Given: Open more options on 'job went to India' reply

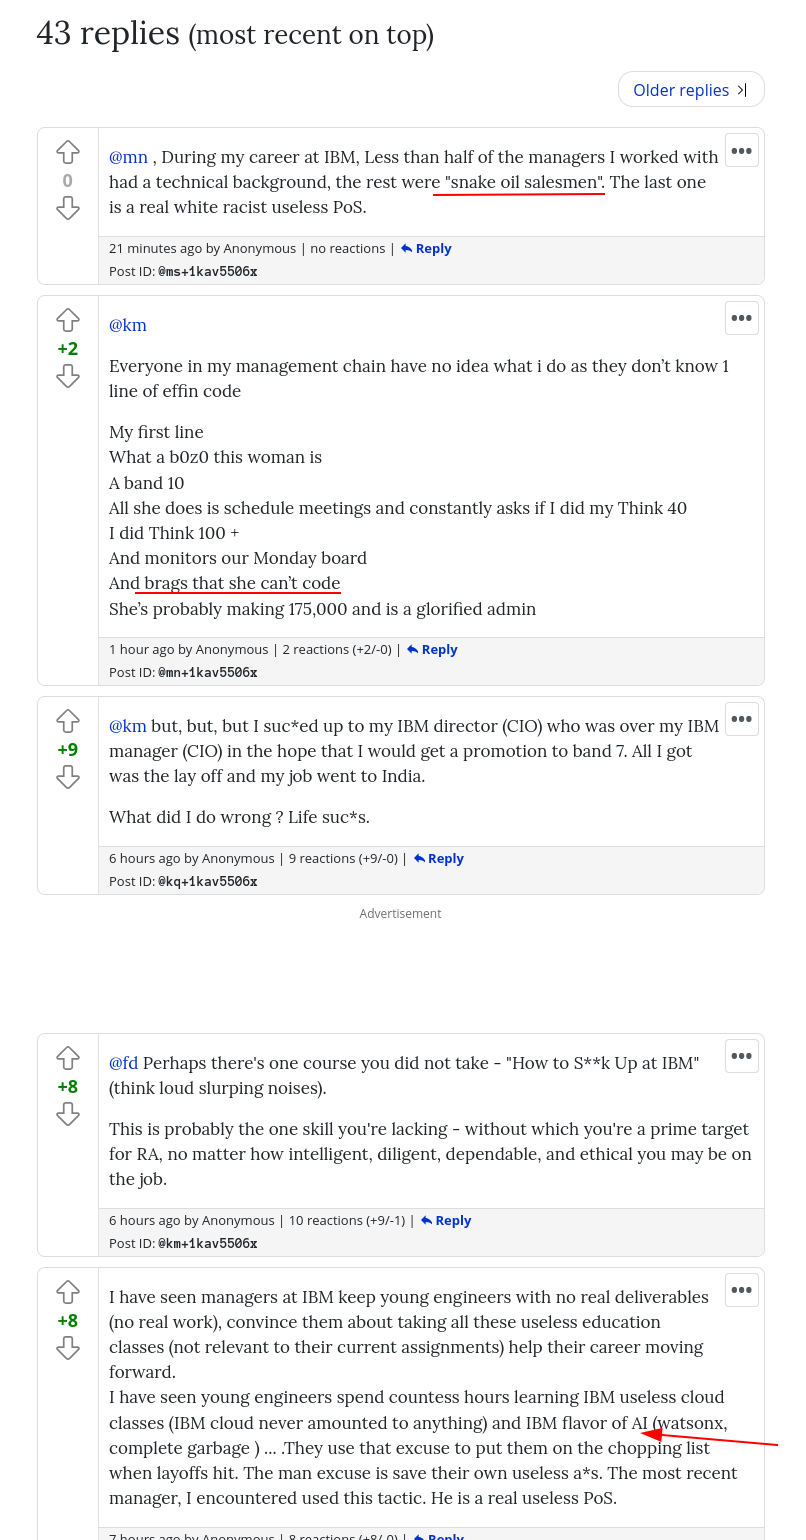Looking at the screenshot, I should coord(741,719).
